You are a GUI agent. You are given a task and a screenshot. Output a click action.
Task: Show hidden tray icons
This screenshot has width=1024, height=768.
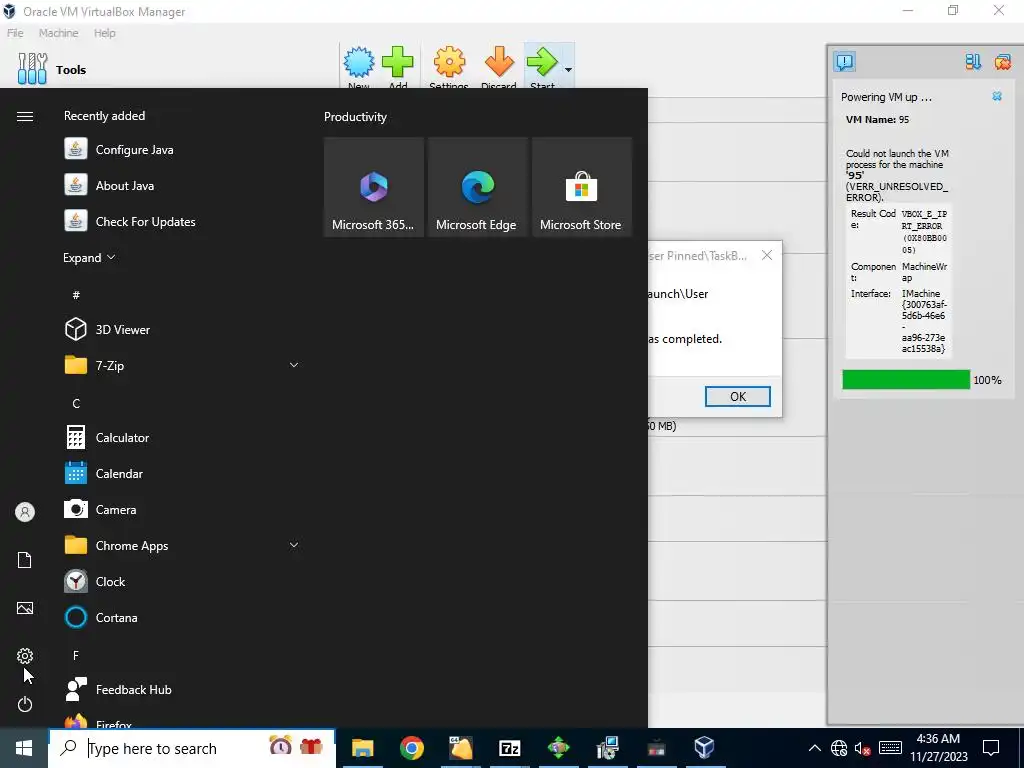[814, 748]
